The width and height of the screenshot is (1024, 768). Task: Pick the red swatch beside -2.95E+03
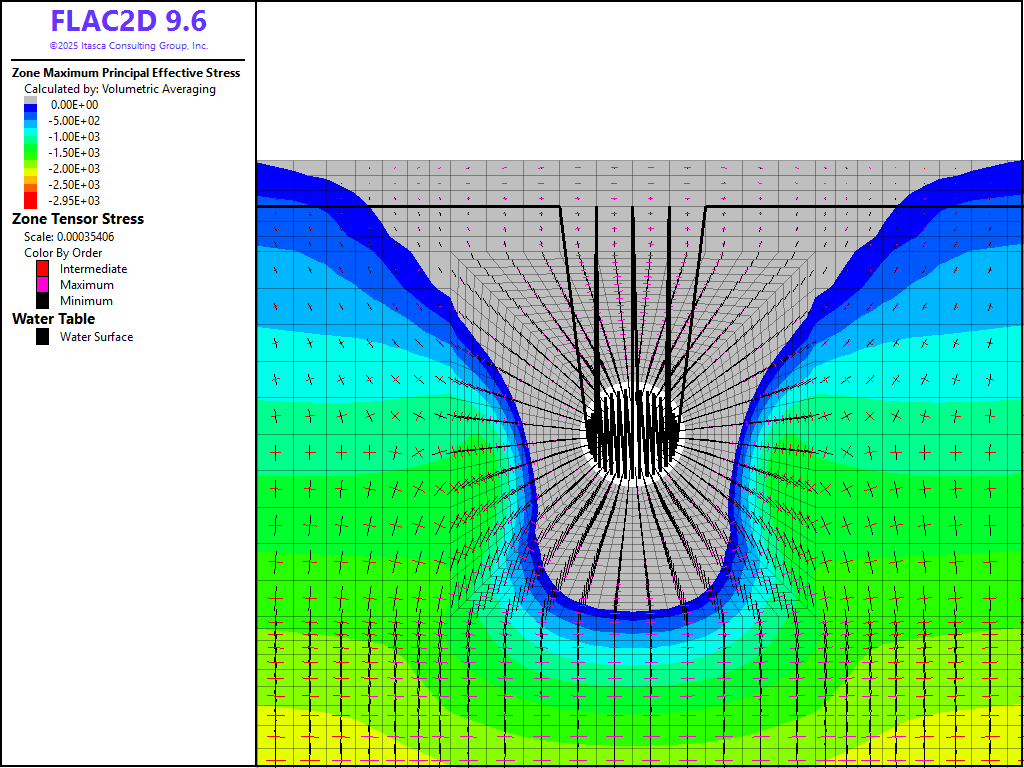tap(30, 201)
